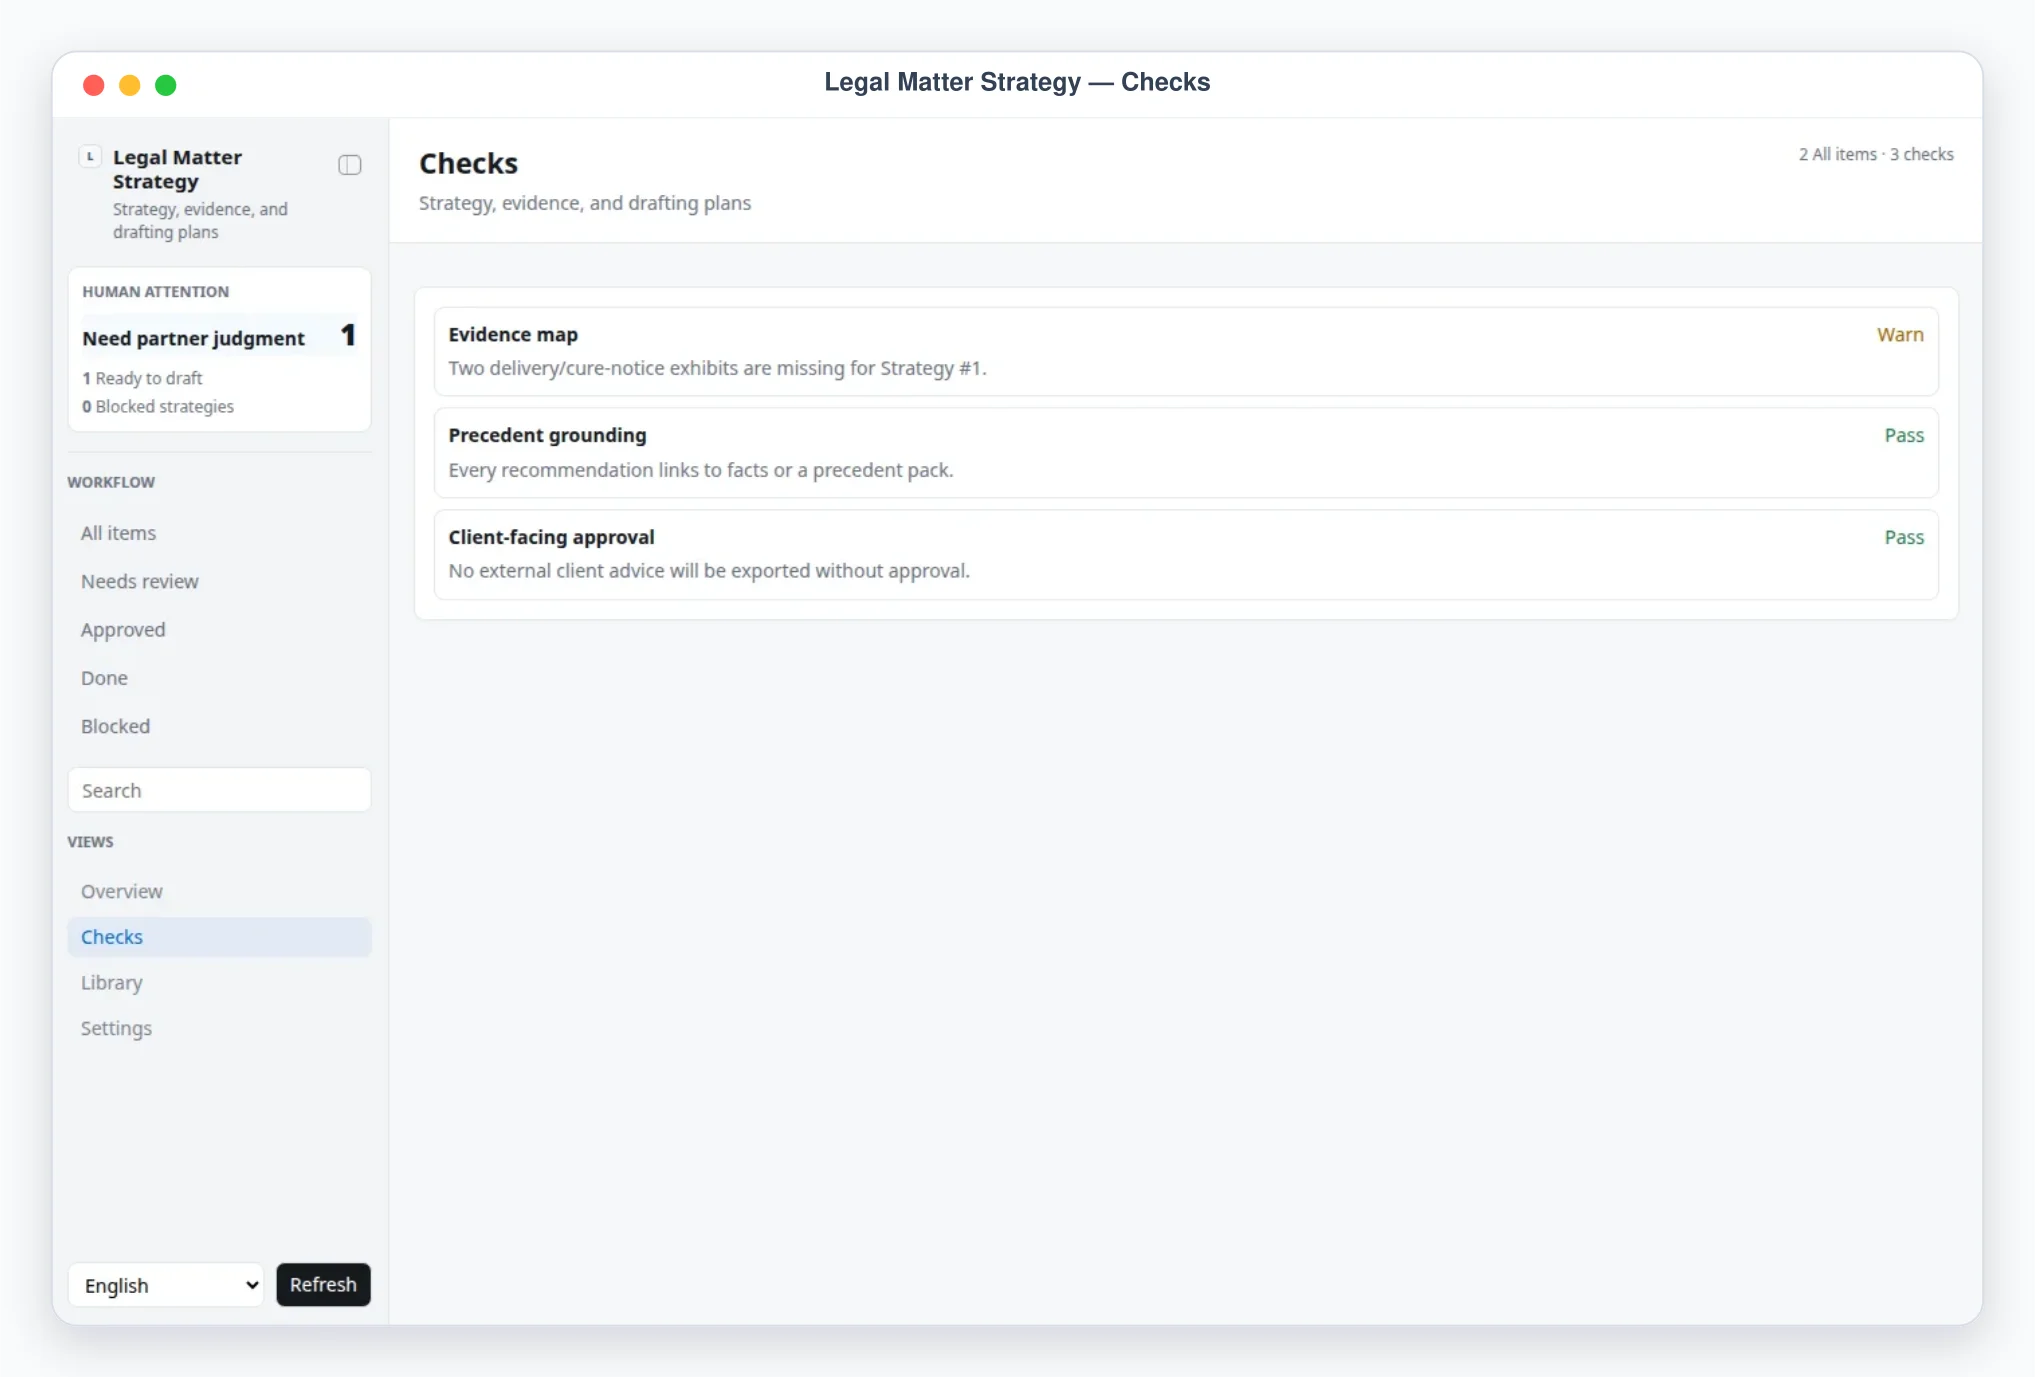Open the Evidence map check card

pyautogui.click(x=1186, y=351)
